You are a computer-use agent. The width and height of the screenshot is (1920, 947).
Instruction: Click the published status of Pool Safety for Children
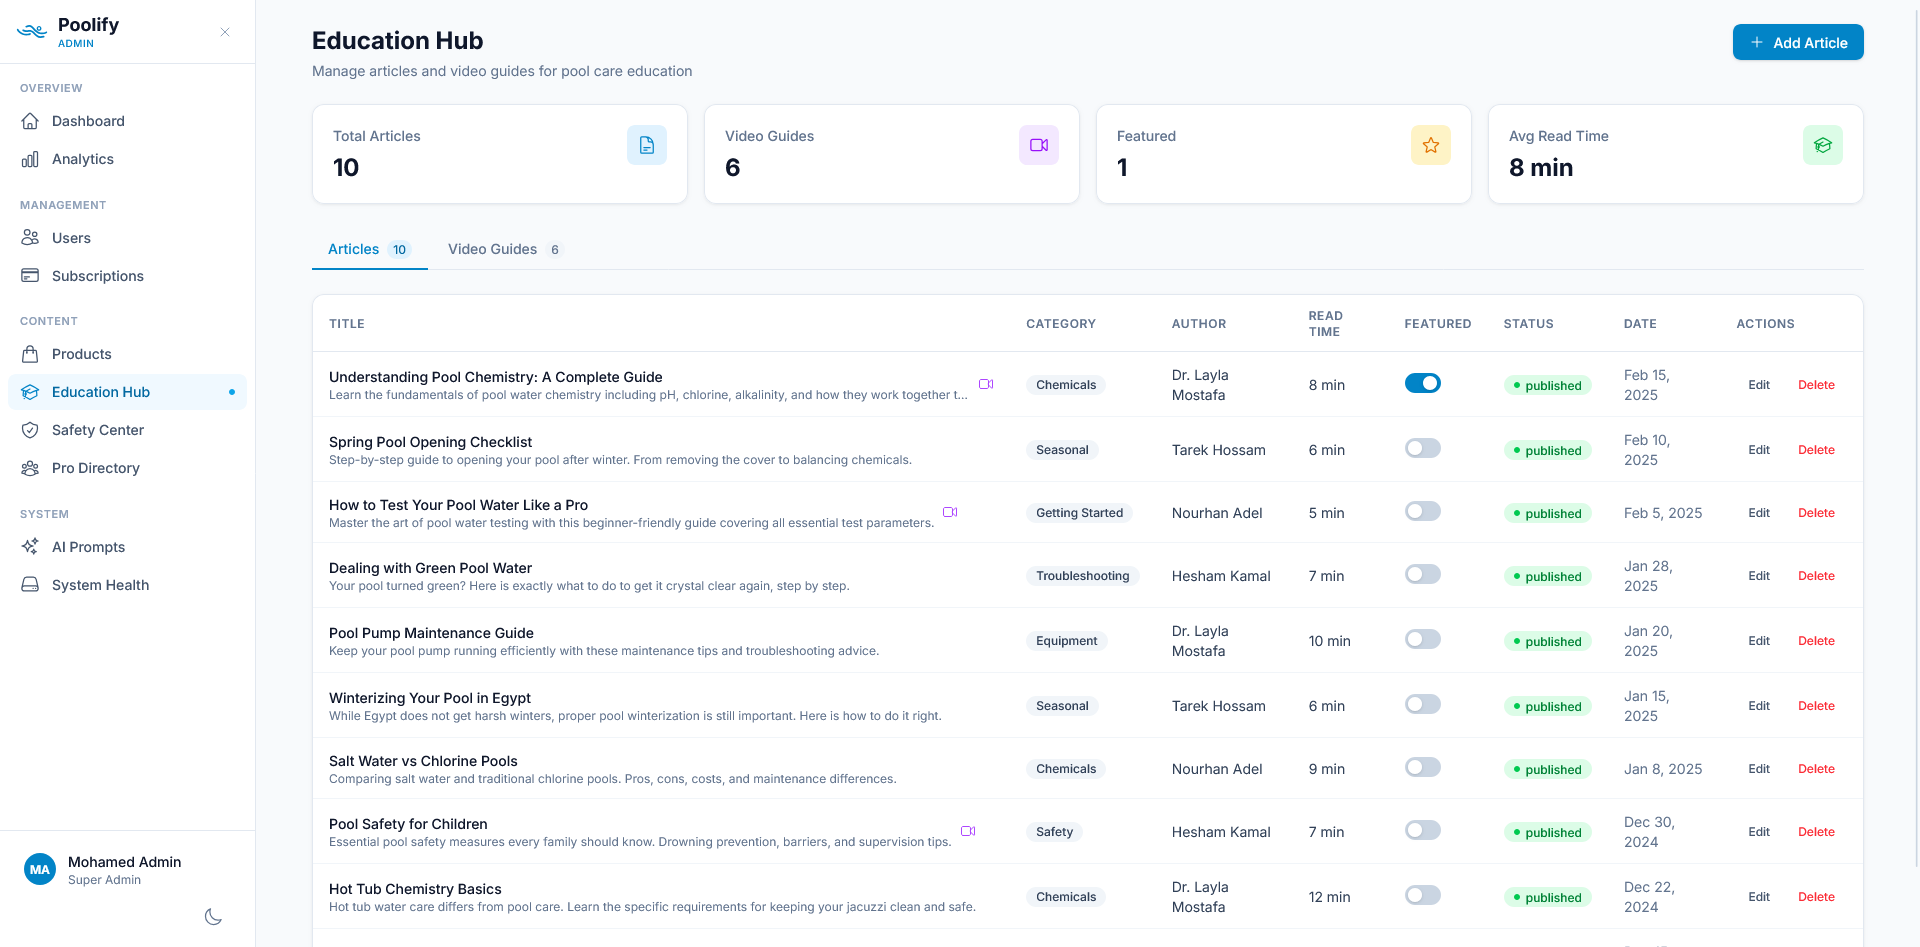(1547, 832)
